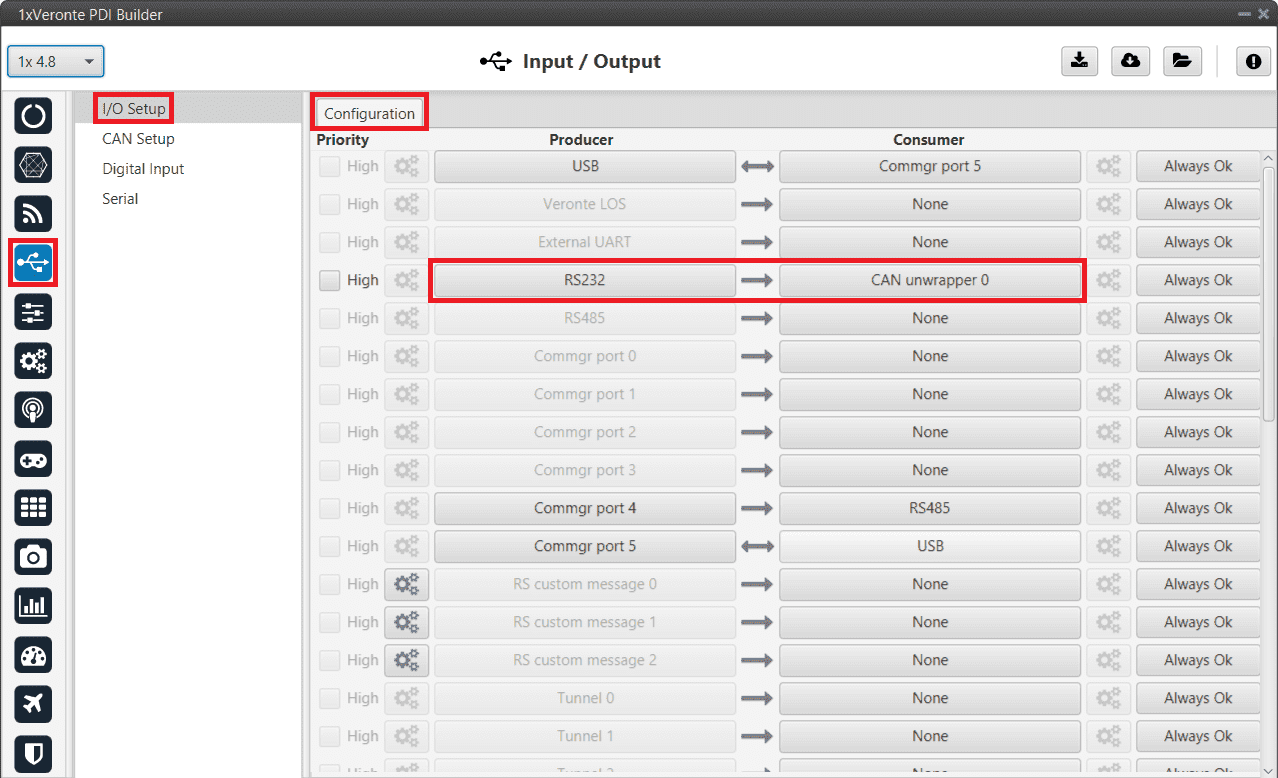The image size is (1278, 778).
Task: Open CAN unwrapper 0 consumer selector
Action: pyautogui.click(x=929, y=281)
